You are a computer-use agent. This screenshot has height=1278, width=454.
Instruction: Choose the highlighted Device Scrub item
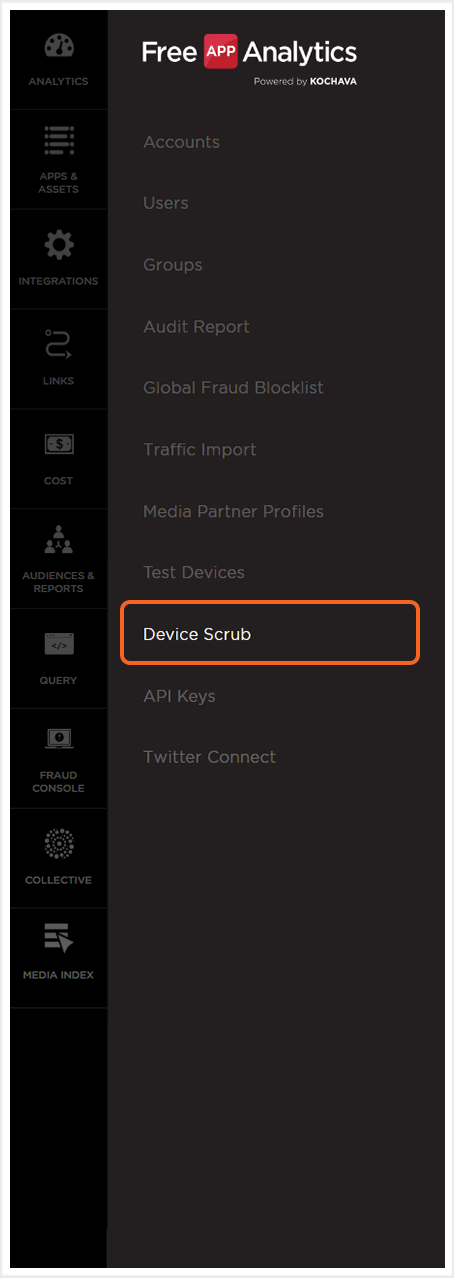pos(269,633)
